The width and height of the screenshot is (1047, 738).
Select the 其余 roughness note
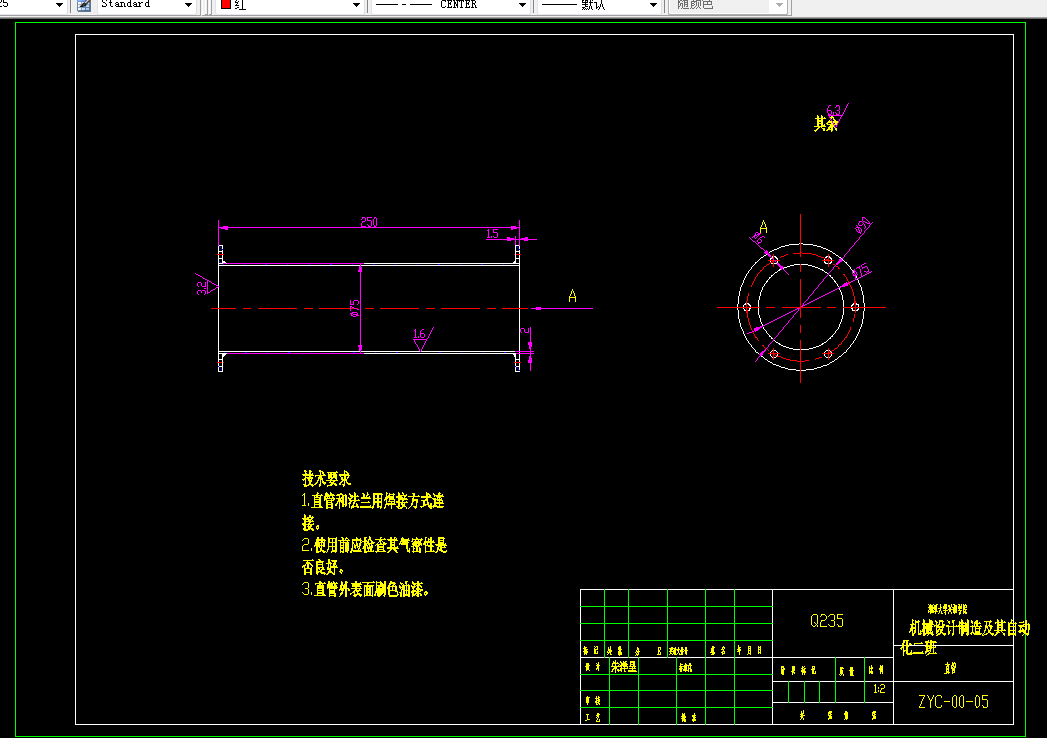tap(825, 124)
